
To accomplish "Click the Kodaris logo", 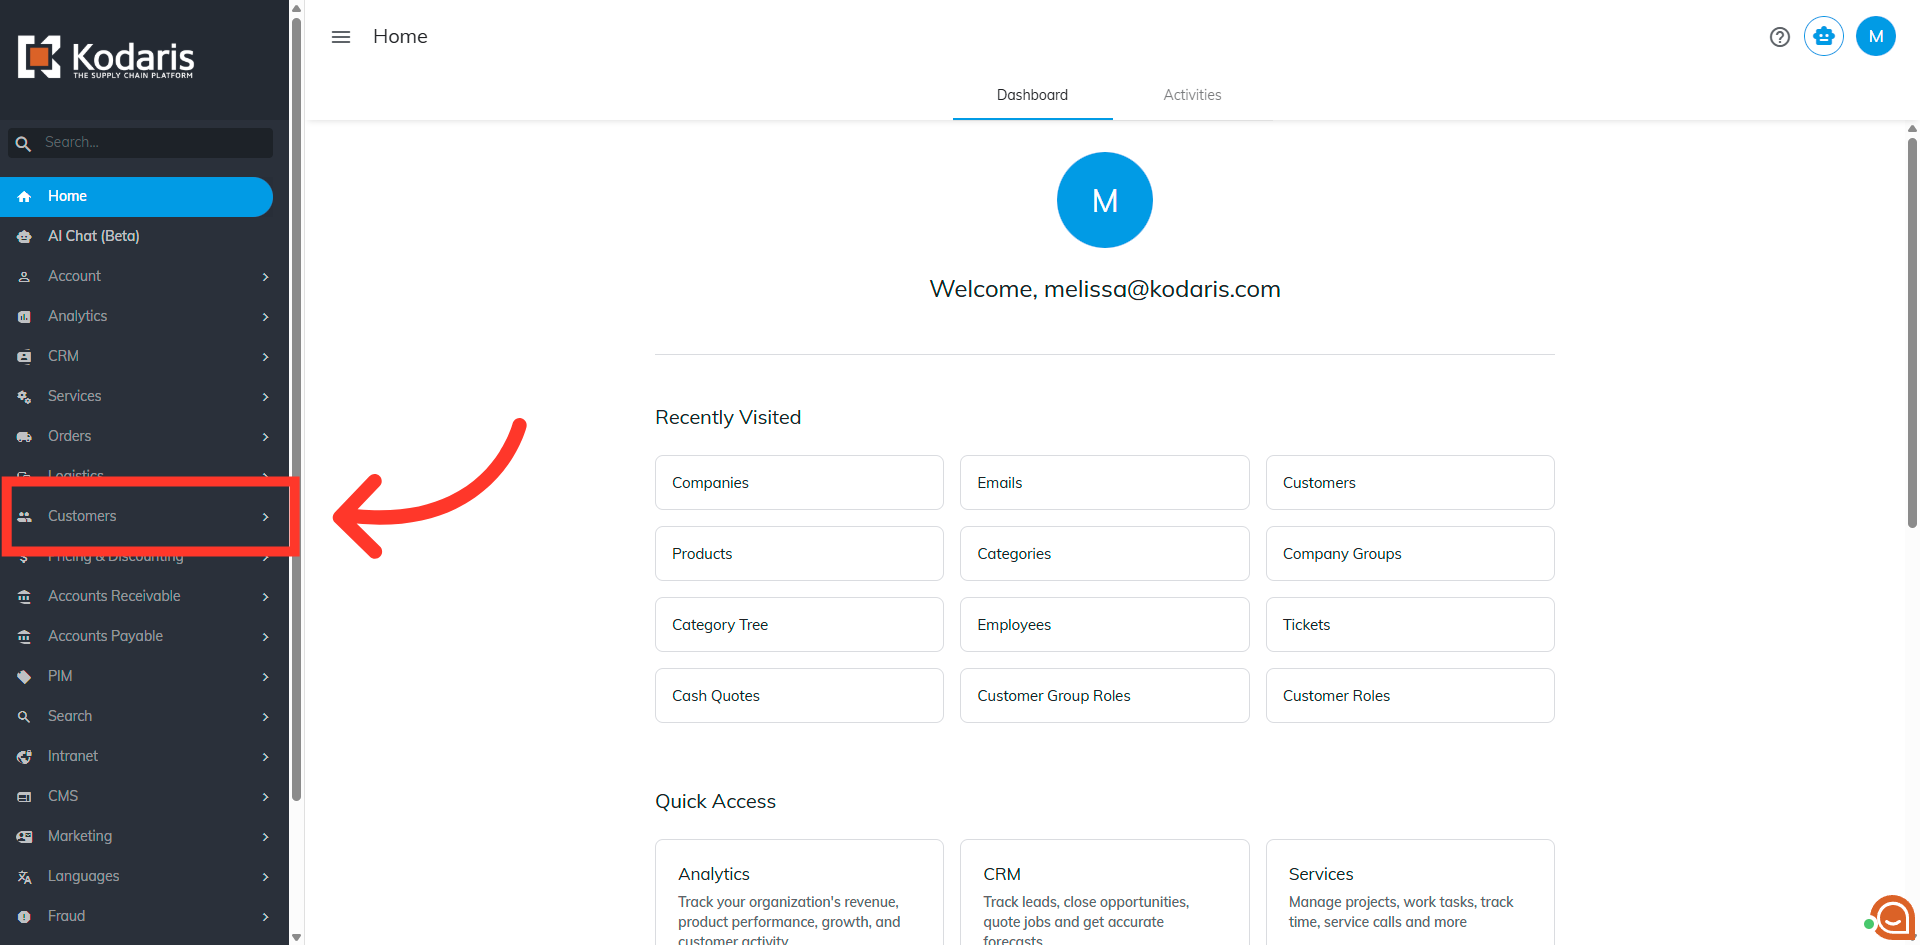I will tap(106, 58).
